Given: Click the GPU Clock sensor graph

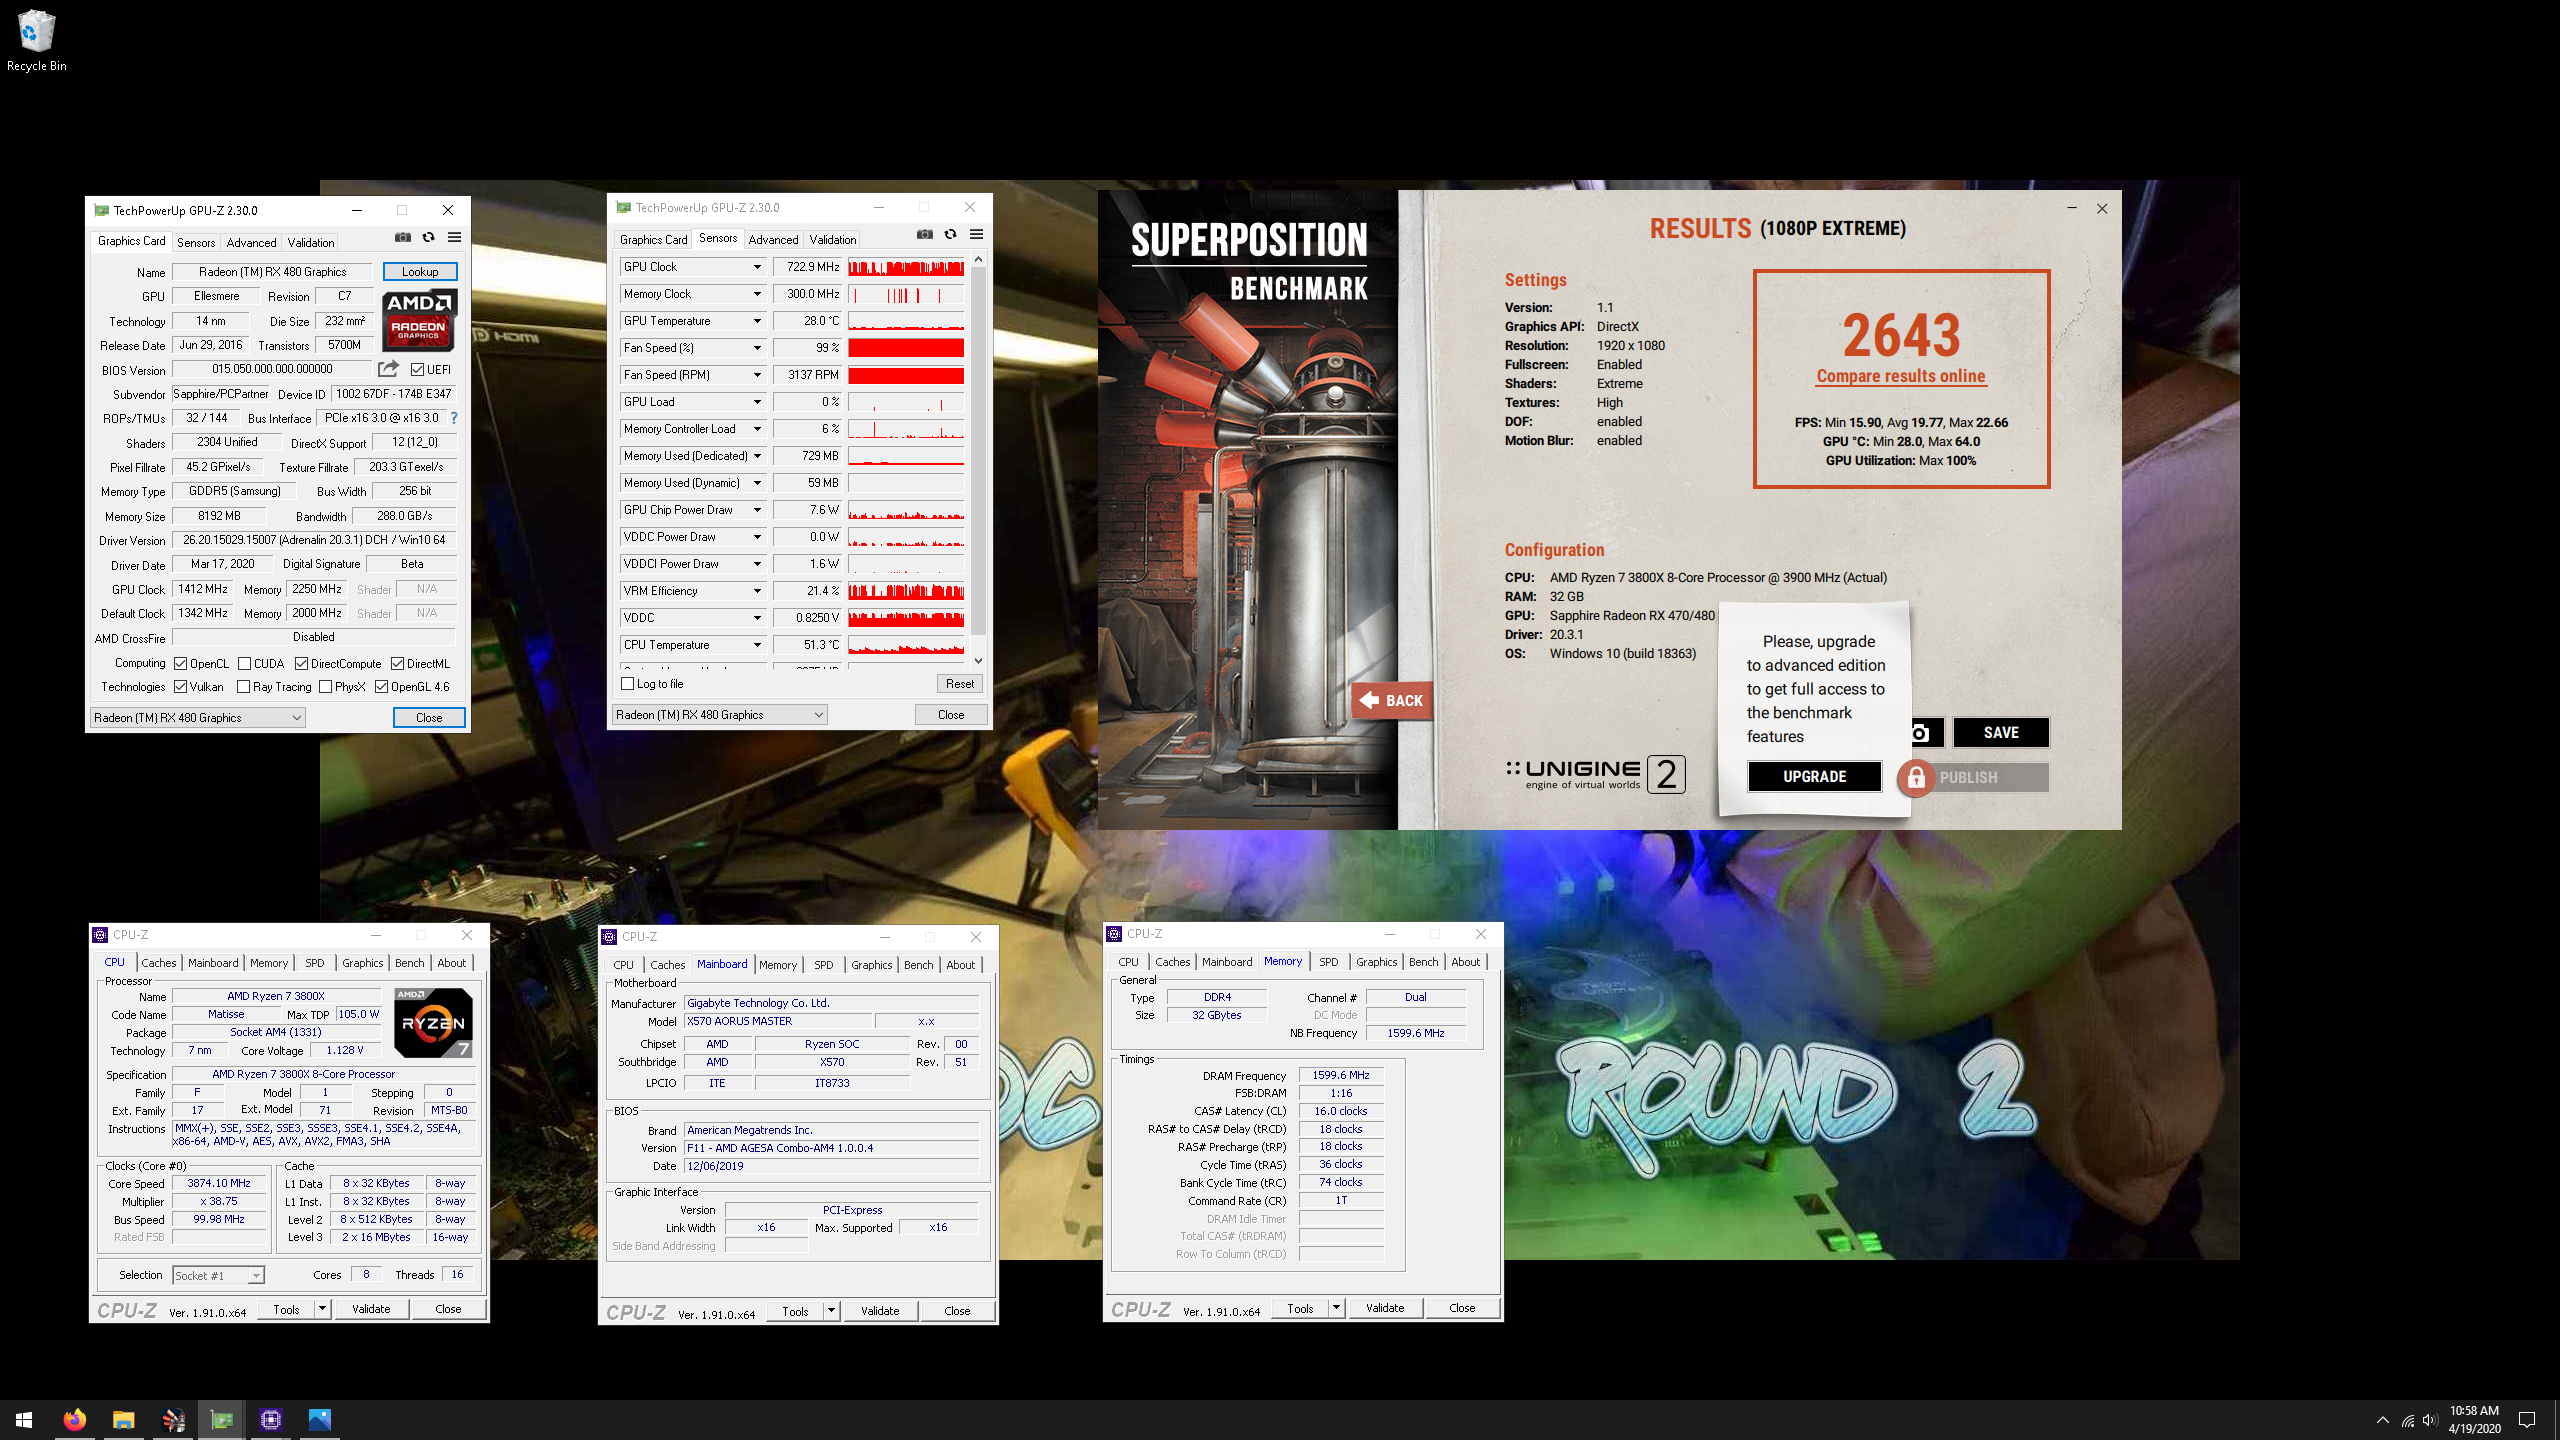Looking at the screenshot, I should [906, 267].
